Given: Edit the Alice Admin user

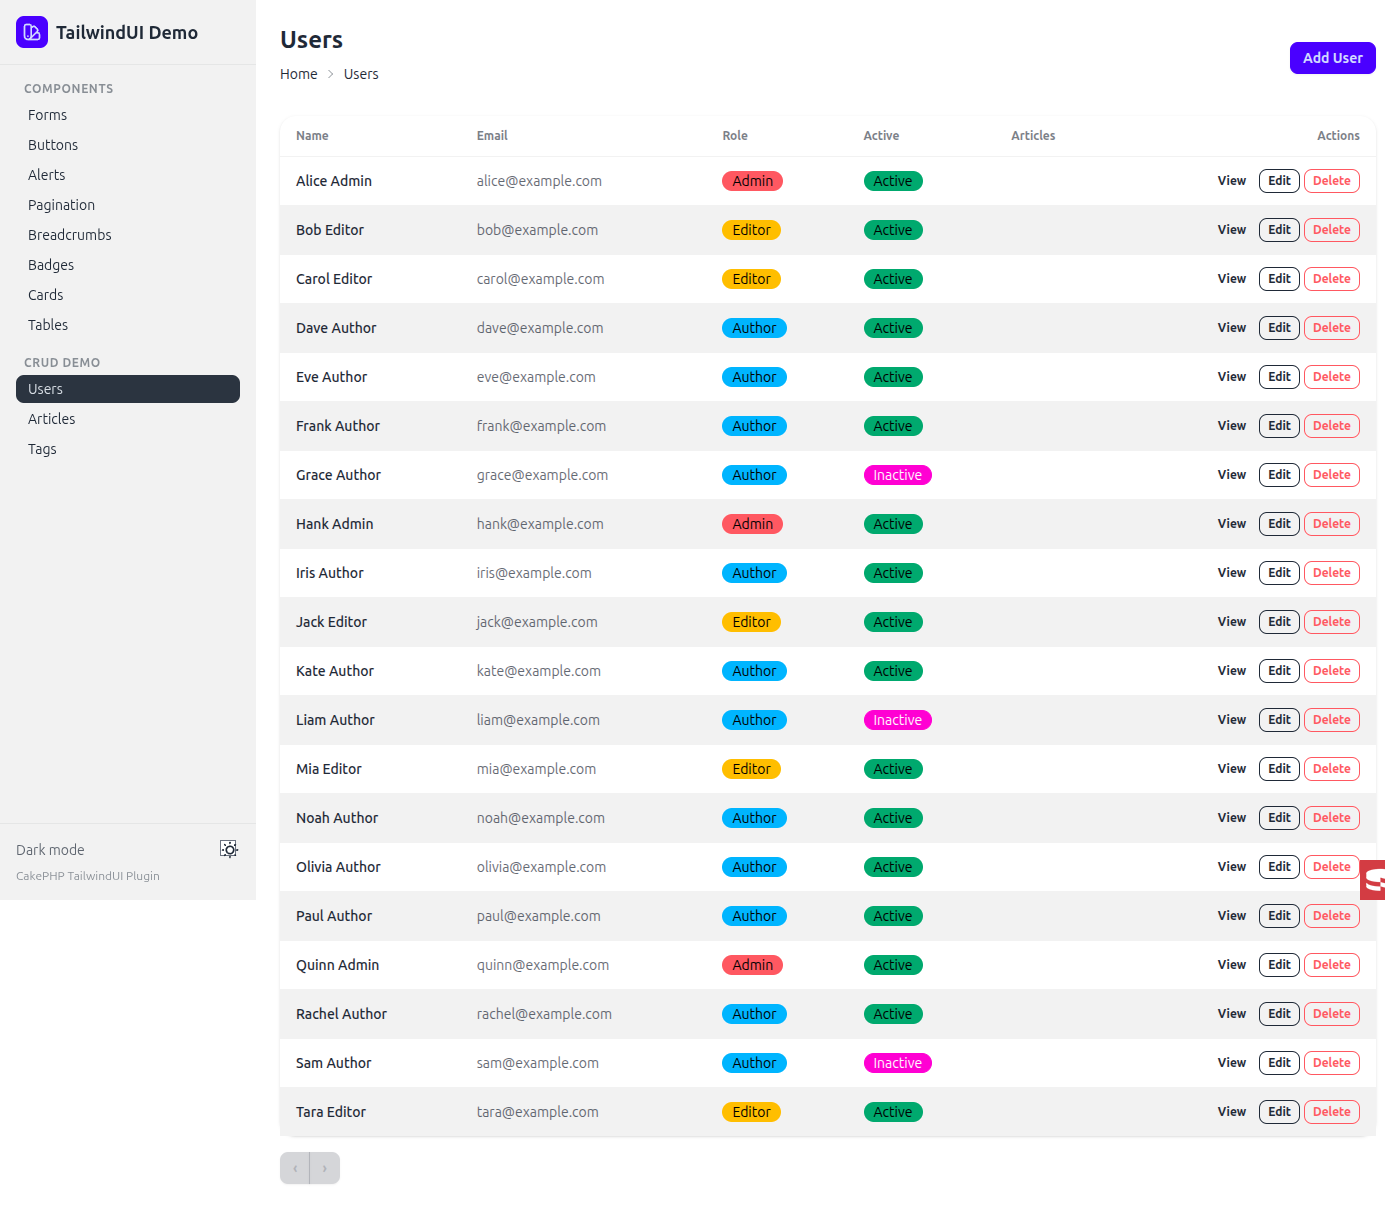Looking at the screenshot, I should point(1279,181).
